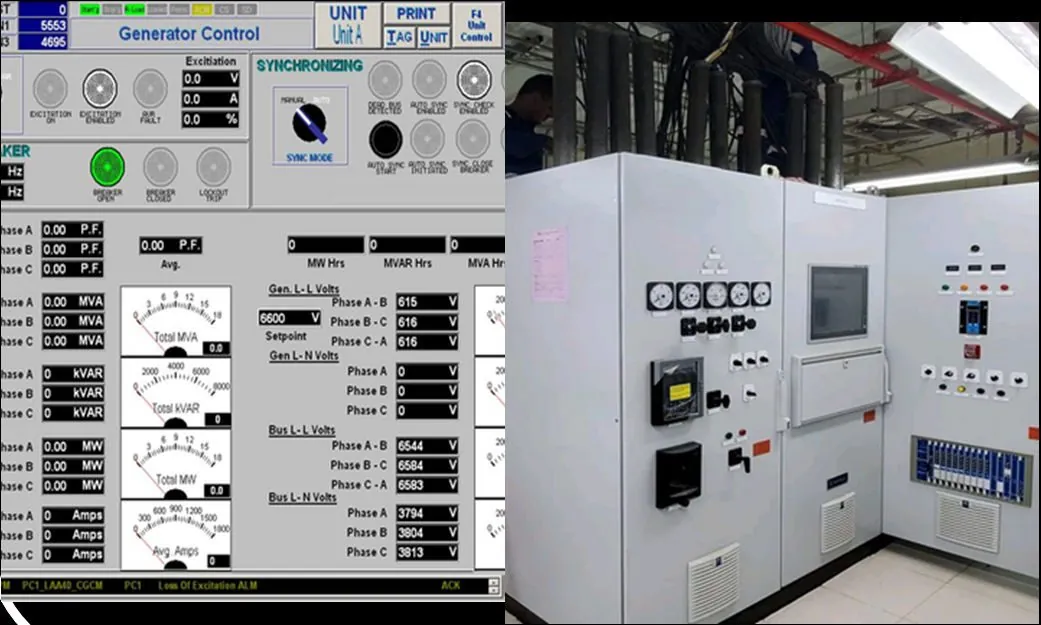Open the UNIT Unit A selector
Viewport: 1041px width, 625px height.
pyautogui.click(x=348, y=25)
